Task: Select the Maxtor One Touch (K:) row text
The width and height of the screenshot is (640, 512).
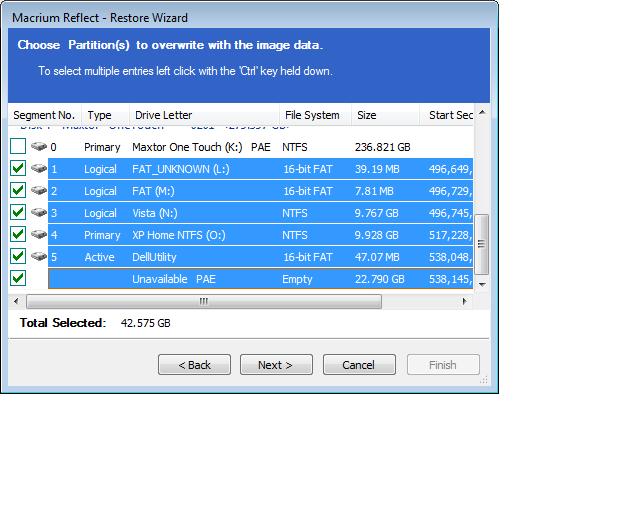Action: (187, 147)
